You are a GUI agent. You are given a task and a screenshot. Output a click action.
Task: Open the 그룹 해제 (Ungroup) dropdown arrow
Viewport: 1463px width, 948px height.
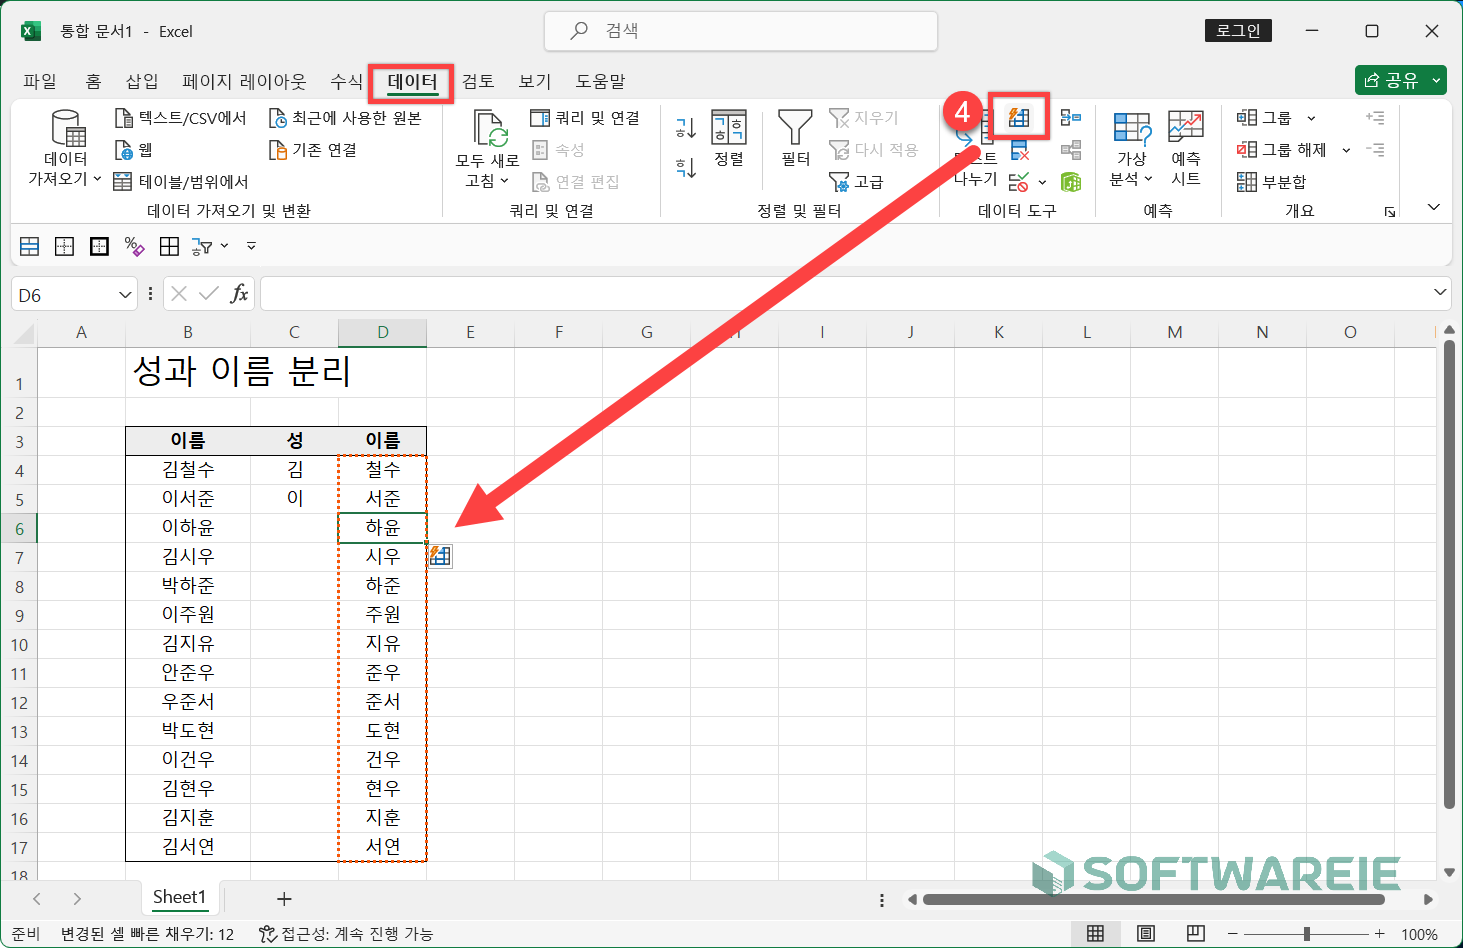point(1346,150)
